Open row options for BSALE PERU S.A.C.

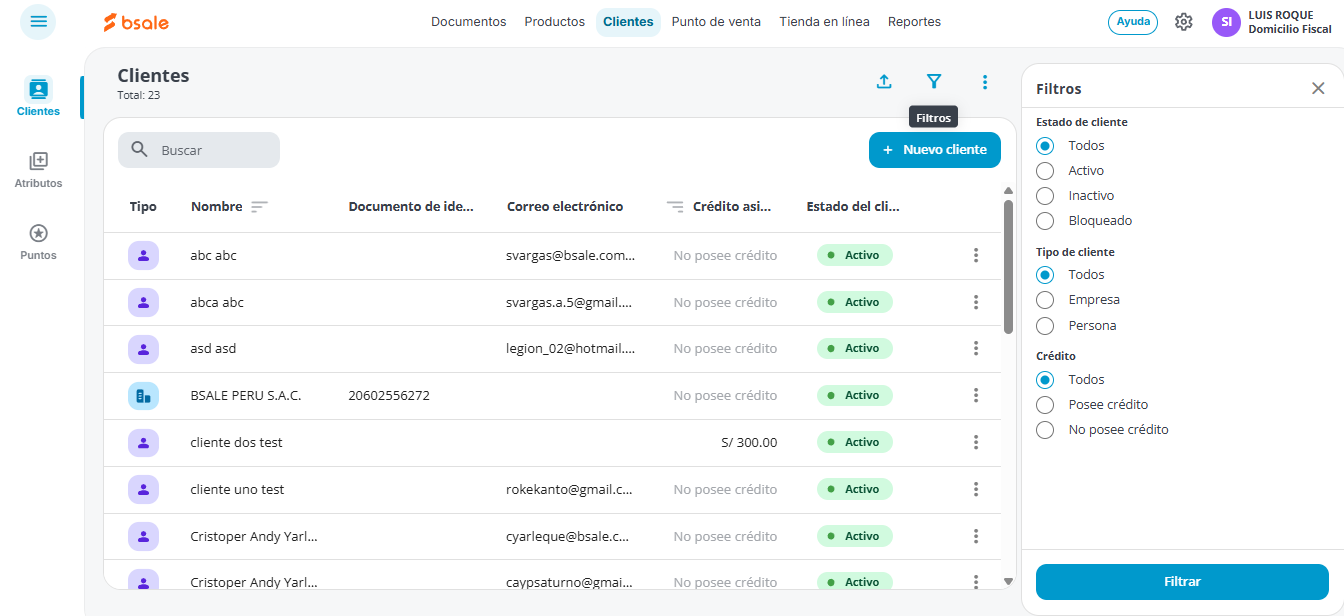(976, 395)
